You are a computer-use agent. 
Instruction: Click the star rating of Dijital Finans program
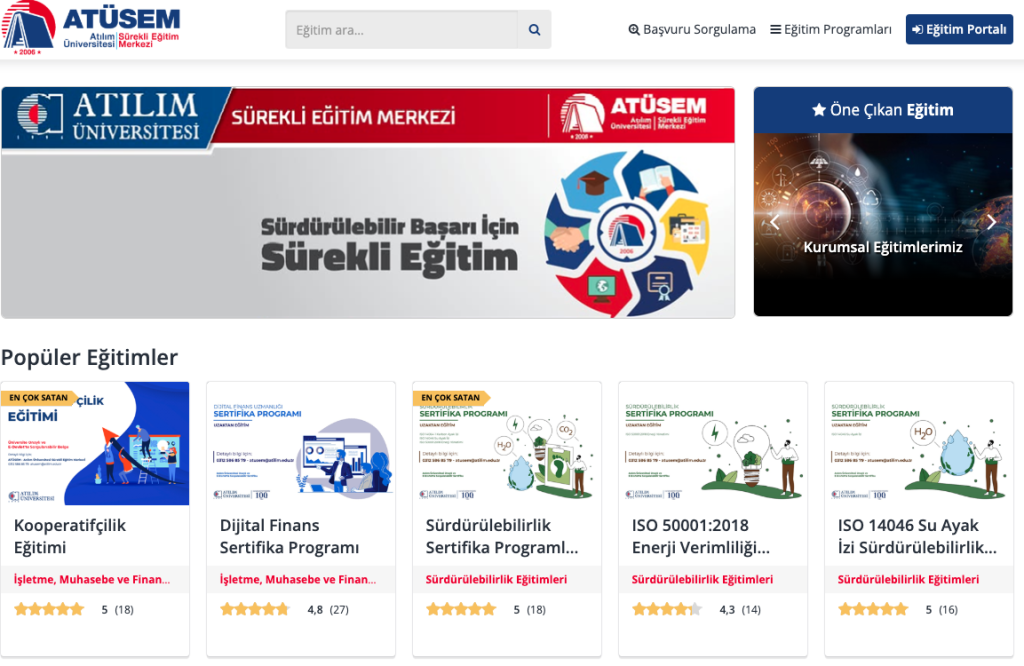[255, 609]
